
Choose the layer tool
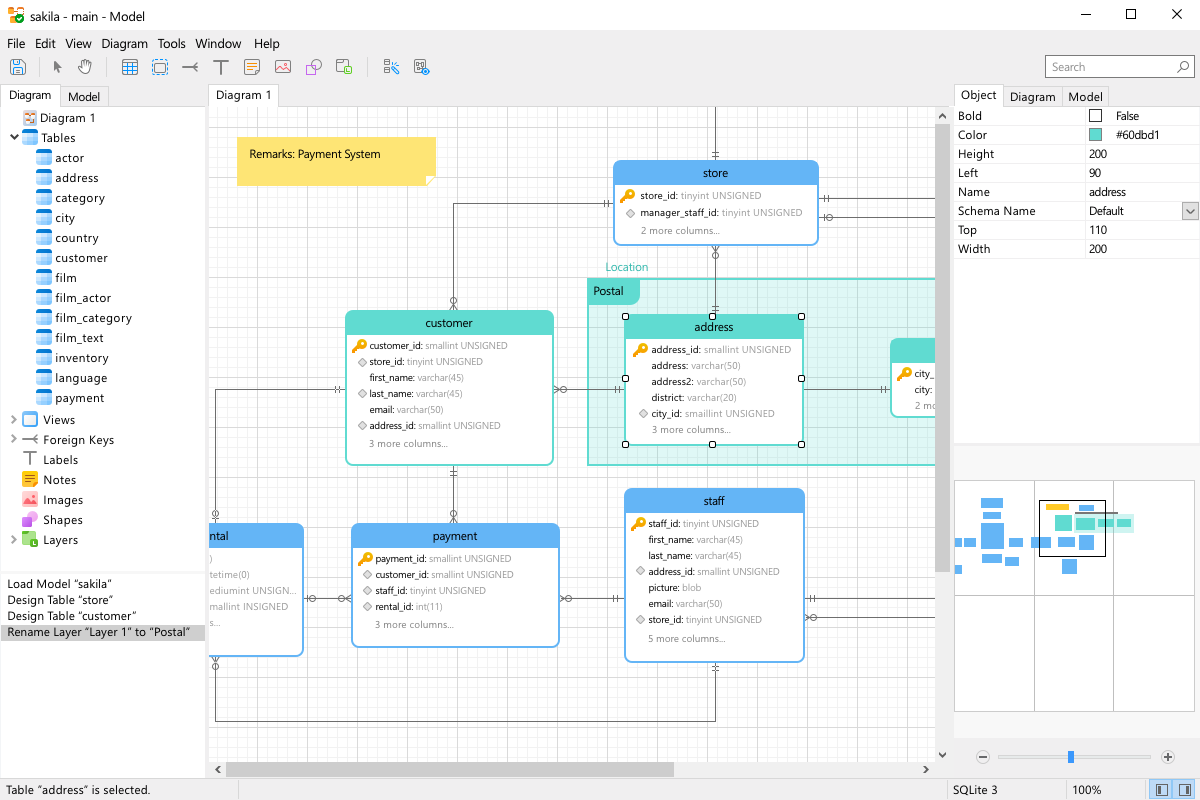pos(344,67)
